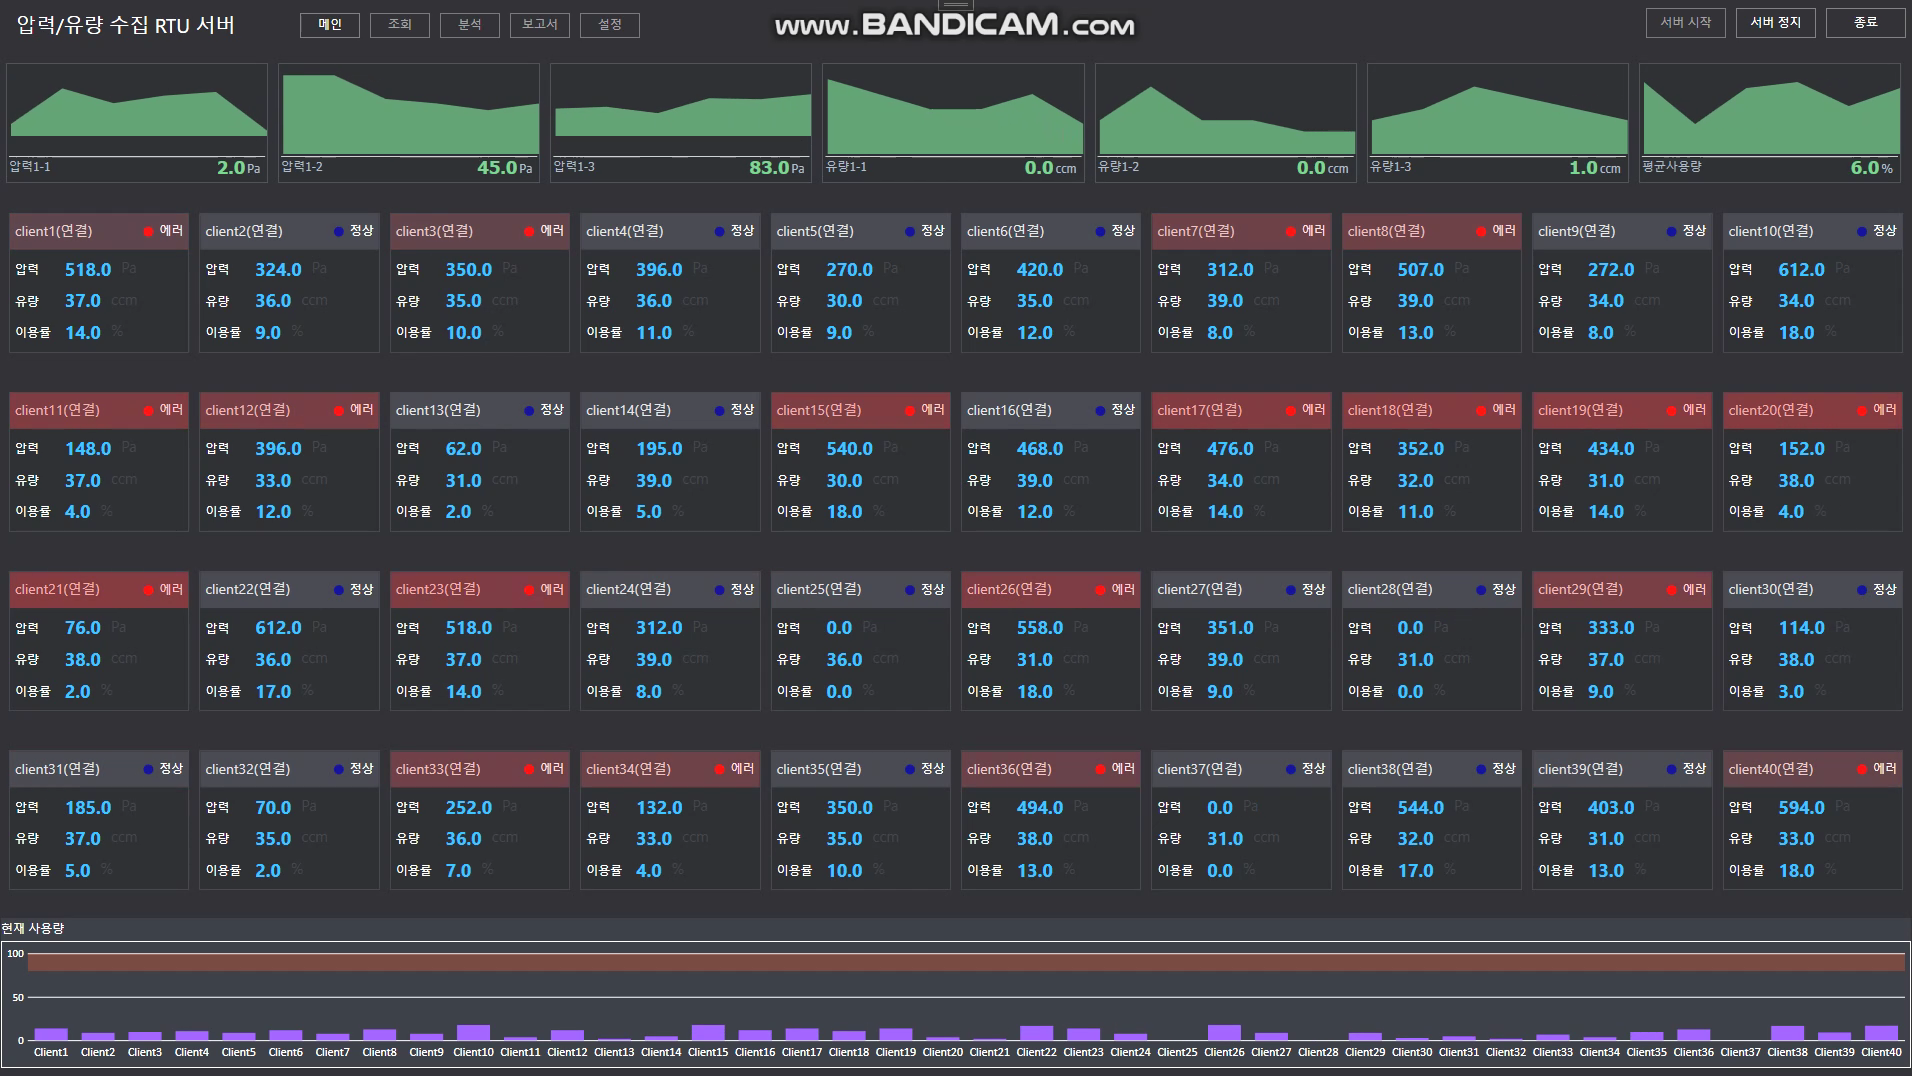Screen dimensions: 1912x1076
Task: Click the red status dot on client15
Action: pos(910,410)
